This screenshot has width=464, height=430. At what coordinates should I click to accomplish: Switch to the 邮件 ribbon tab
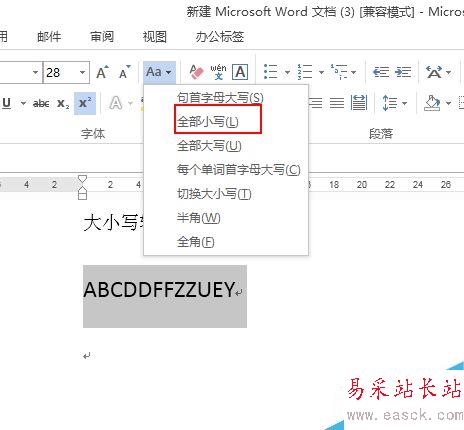49,36
